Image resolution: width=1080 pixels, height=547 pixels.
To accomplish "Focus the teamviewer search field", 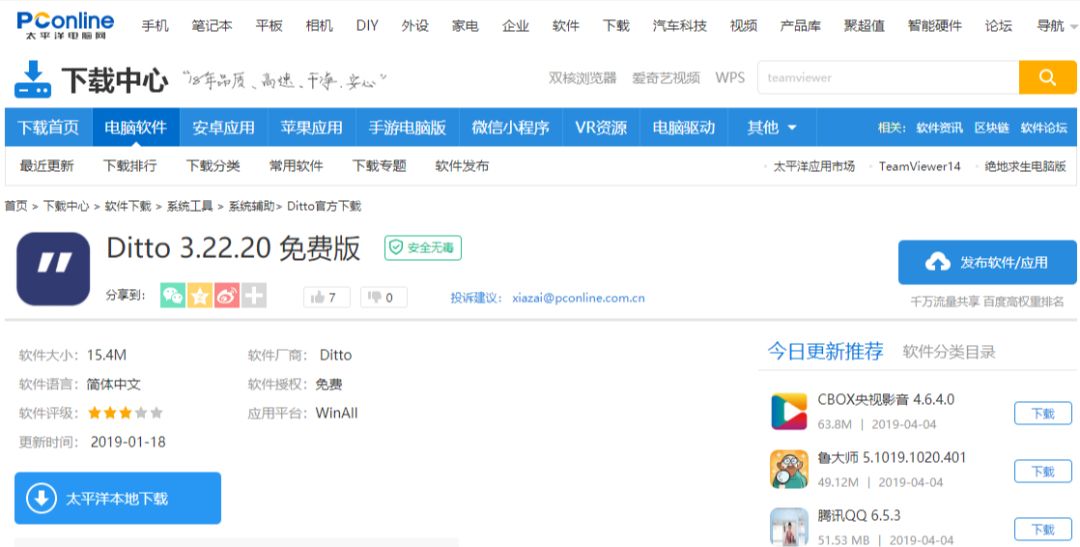I will coord(888,78).
